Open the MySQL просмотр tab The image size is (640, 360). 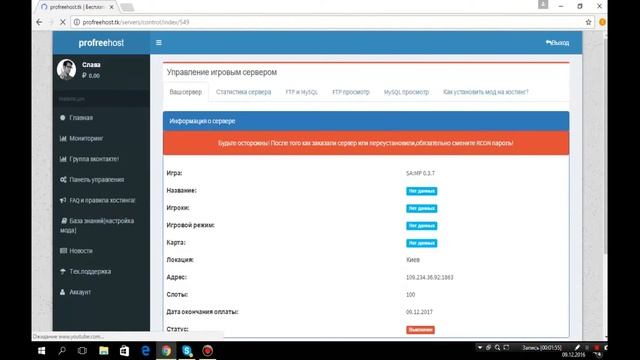click(407, 92)
